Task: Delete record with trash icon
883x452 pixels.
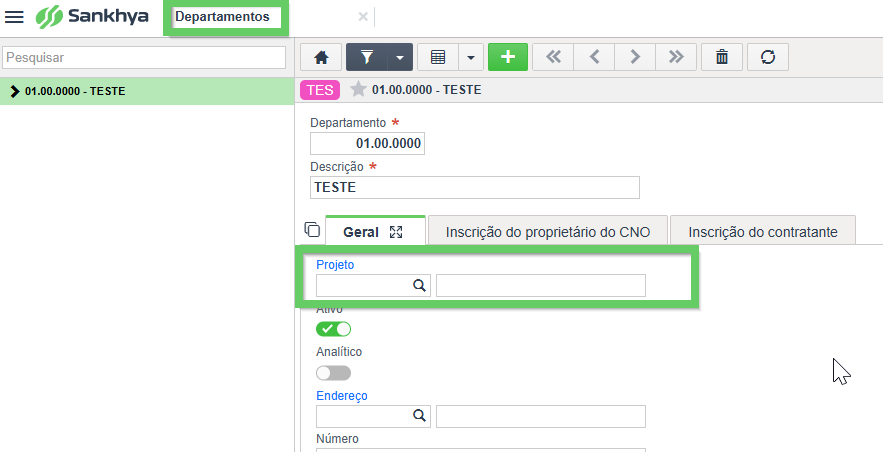Action: (x=722, y=57)
